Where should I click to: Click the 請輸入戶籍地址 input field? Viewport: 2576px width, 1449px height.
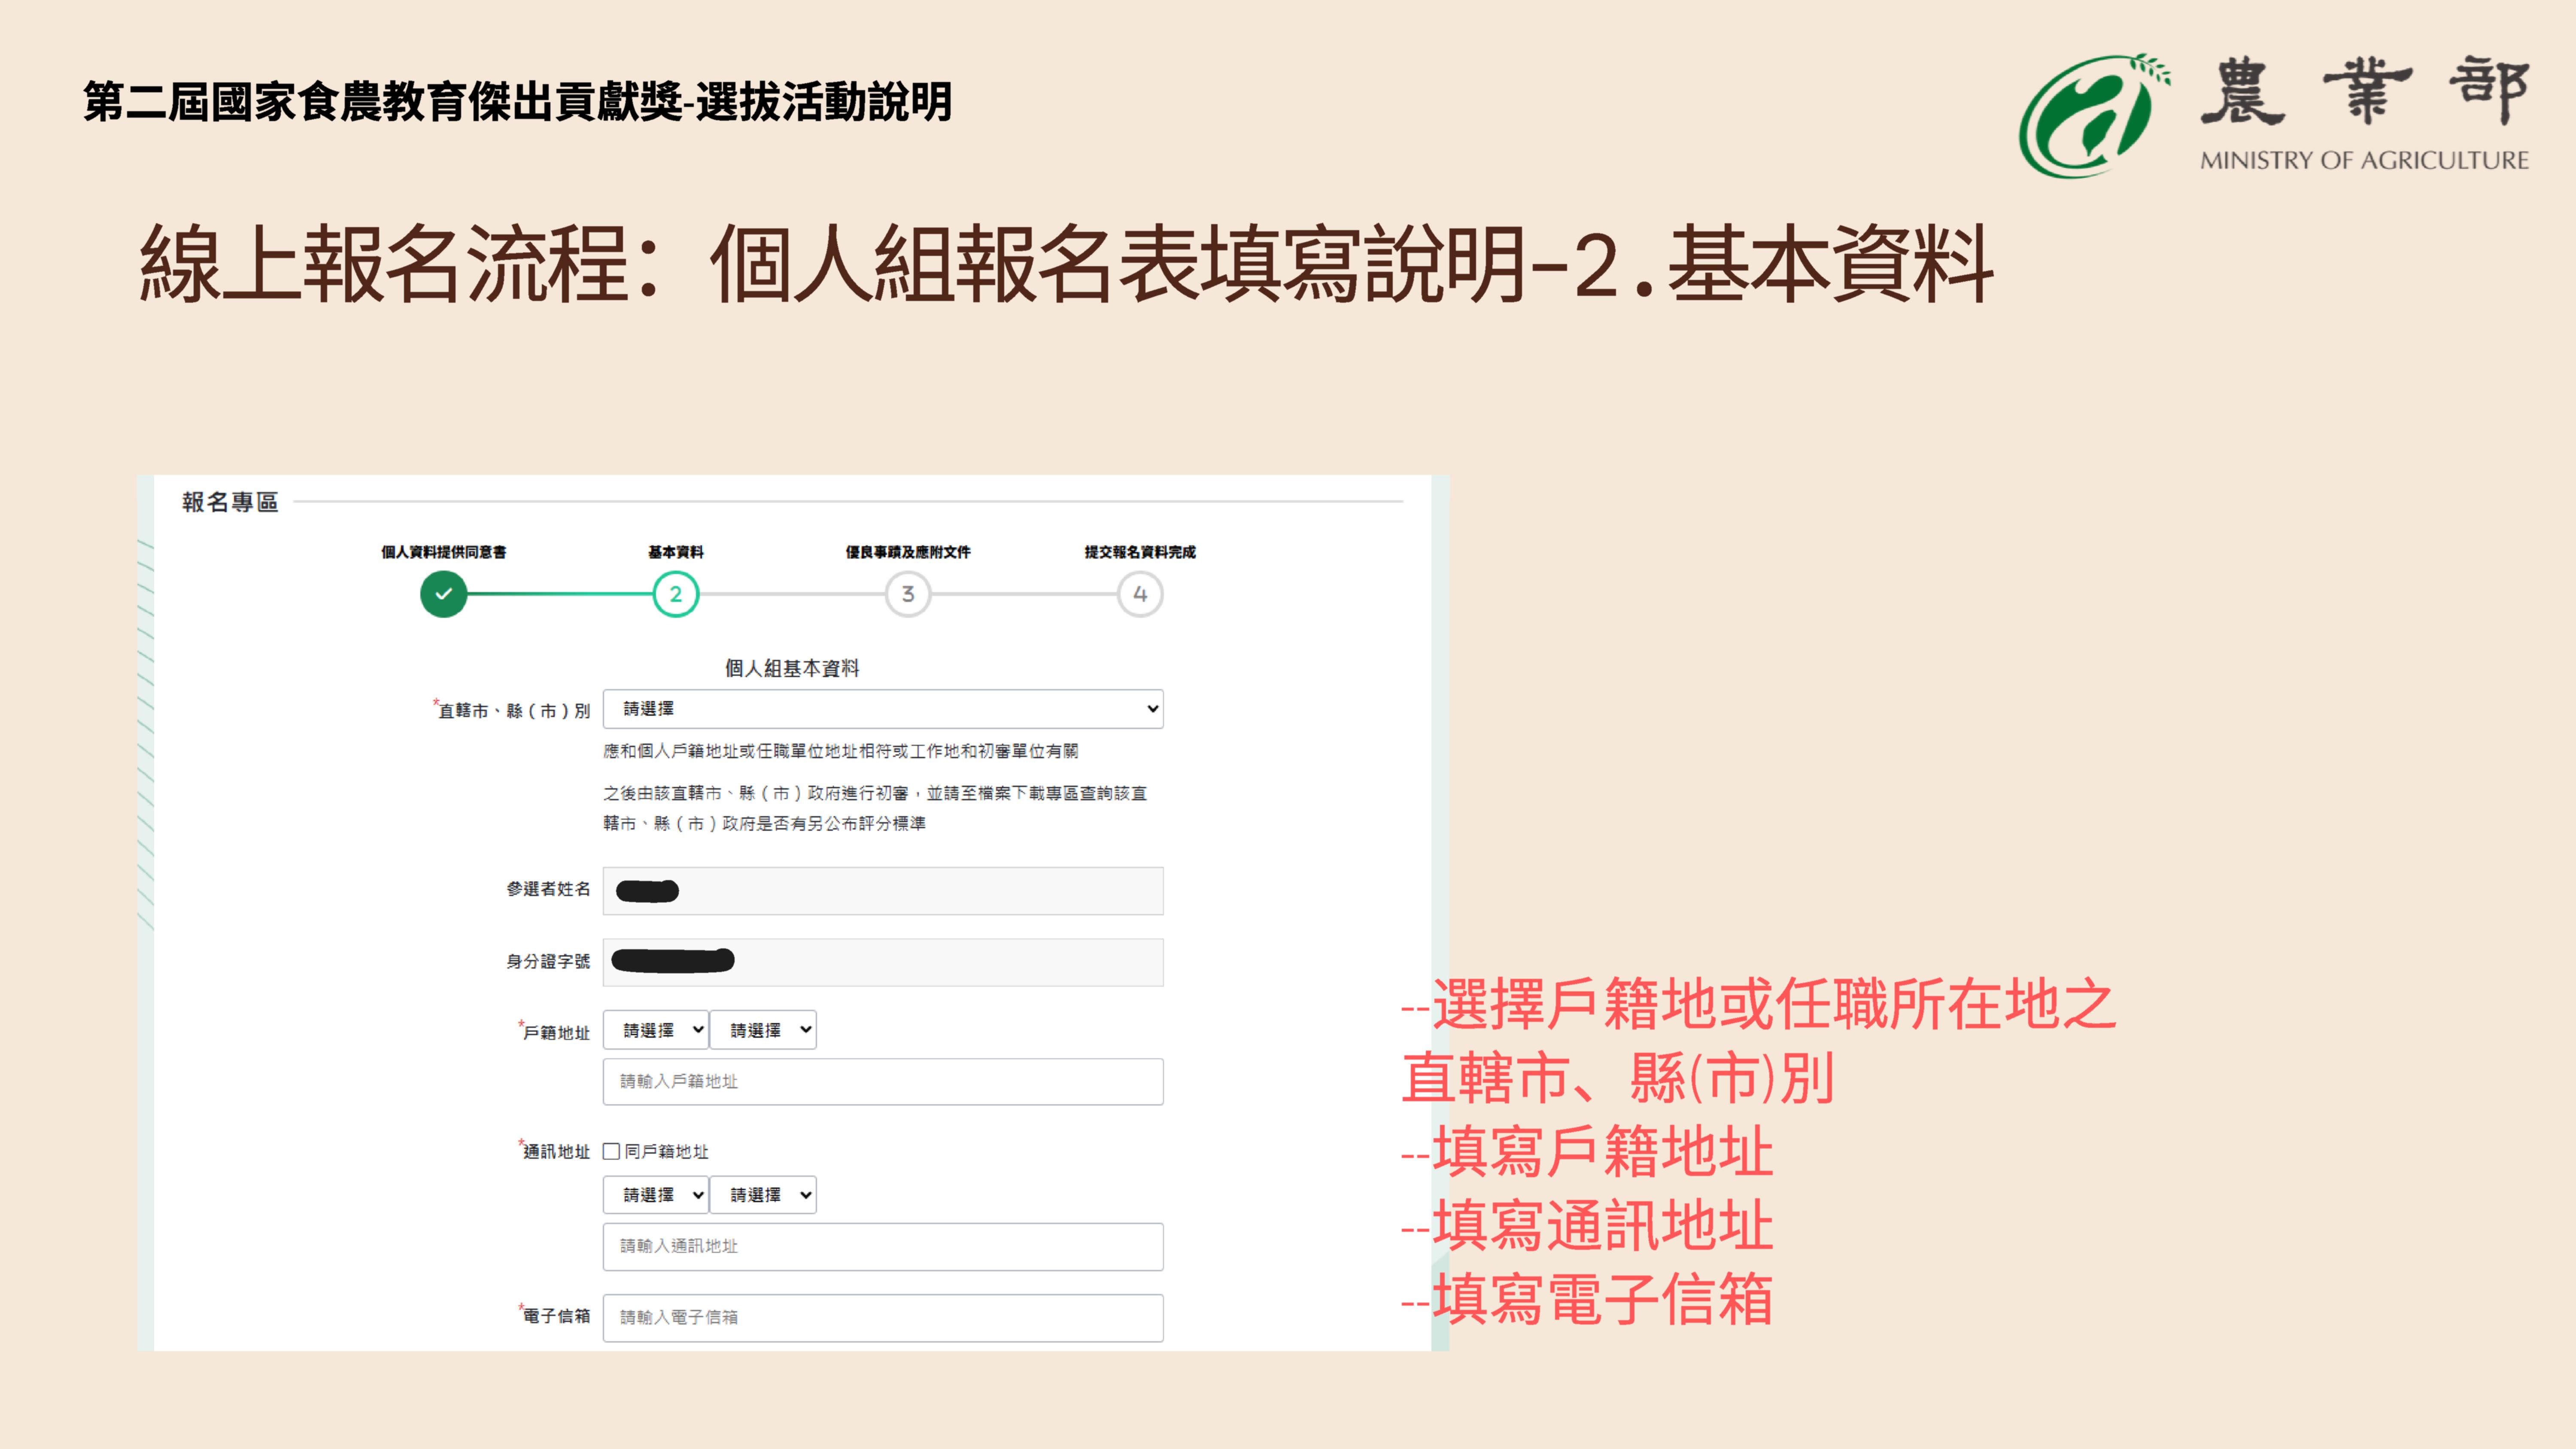(883, 1082)
